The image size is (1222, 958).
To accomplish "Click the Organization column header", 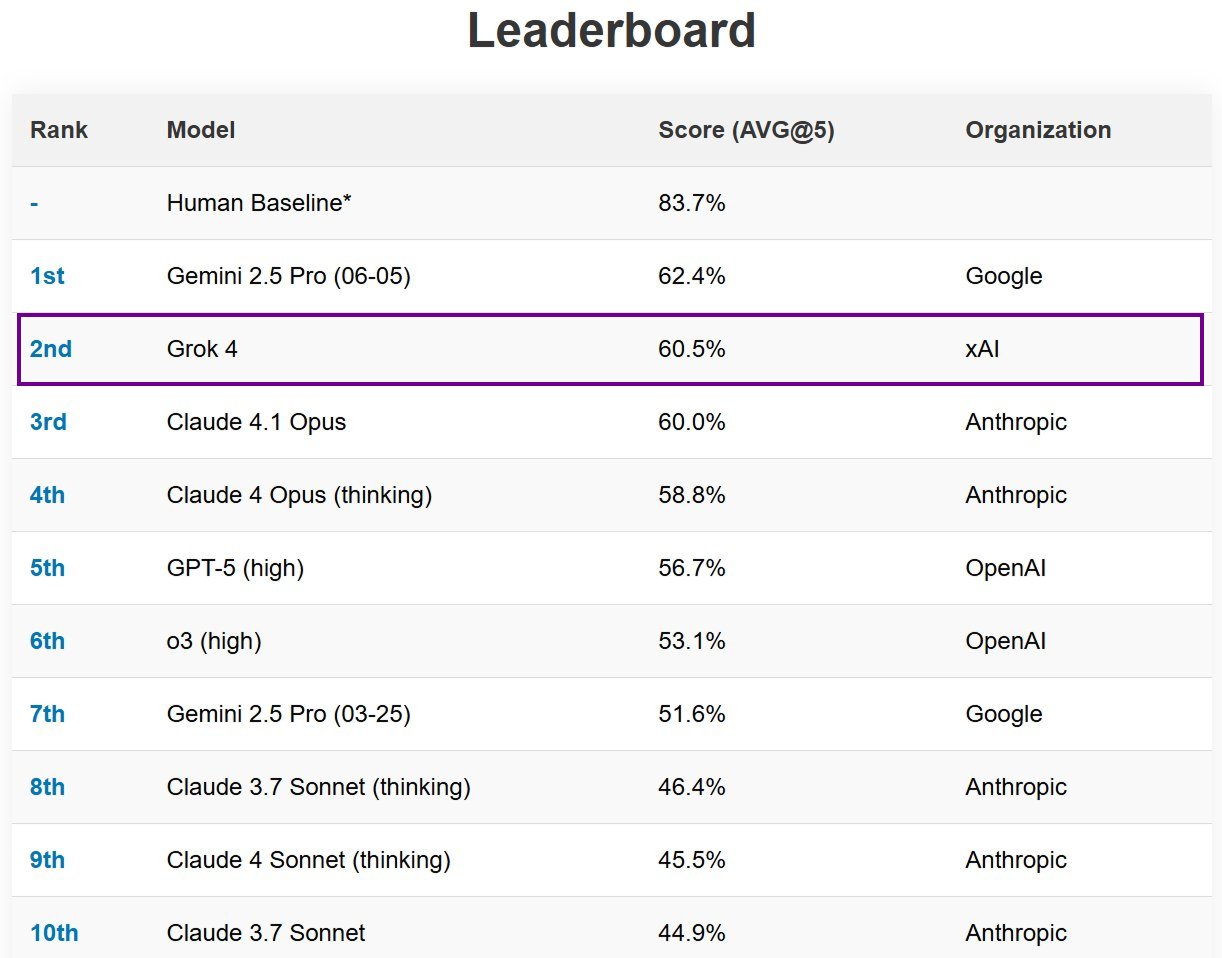I will tap(1038, 130).
